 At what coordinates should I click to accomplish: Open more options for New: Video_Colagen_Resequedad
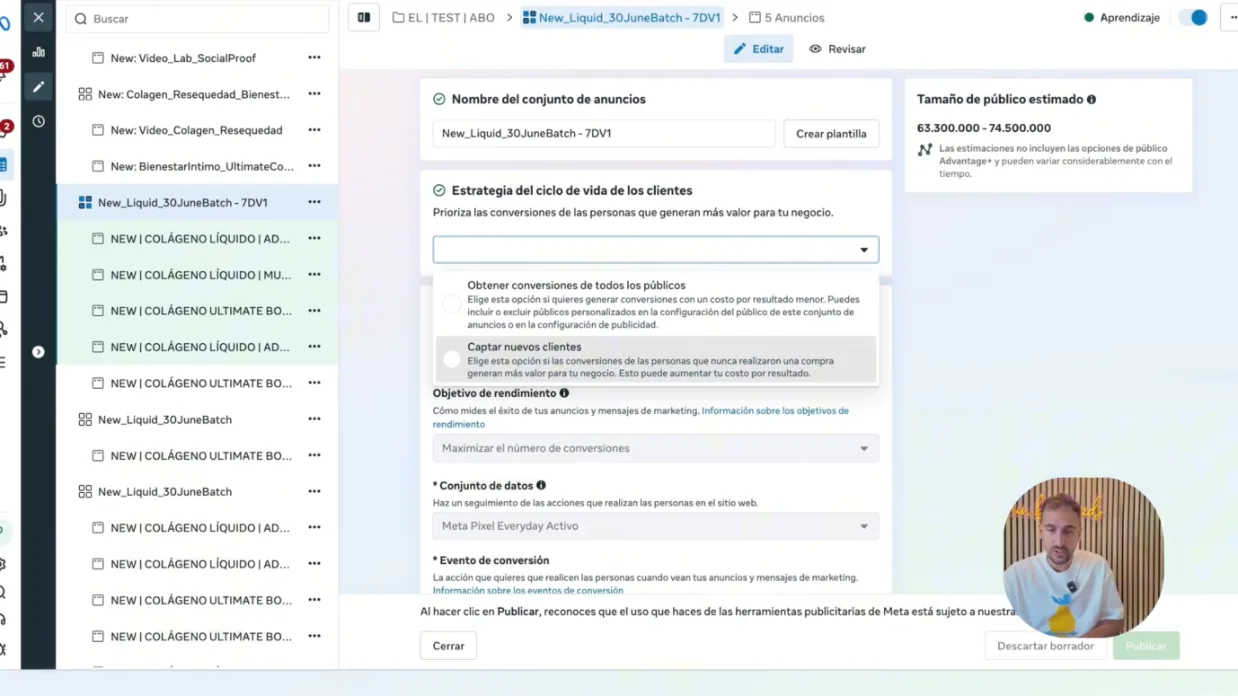(x=314, y=130)
